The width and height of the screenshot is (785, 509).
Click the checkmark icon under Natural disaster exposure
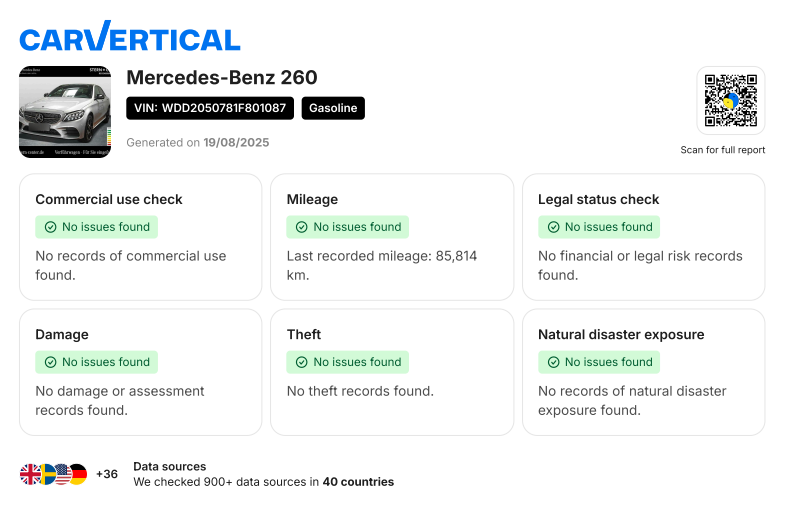tap(553, 362)
